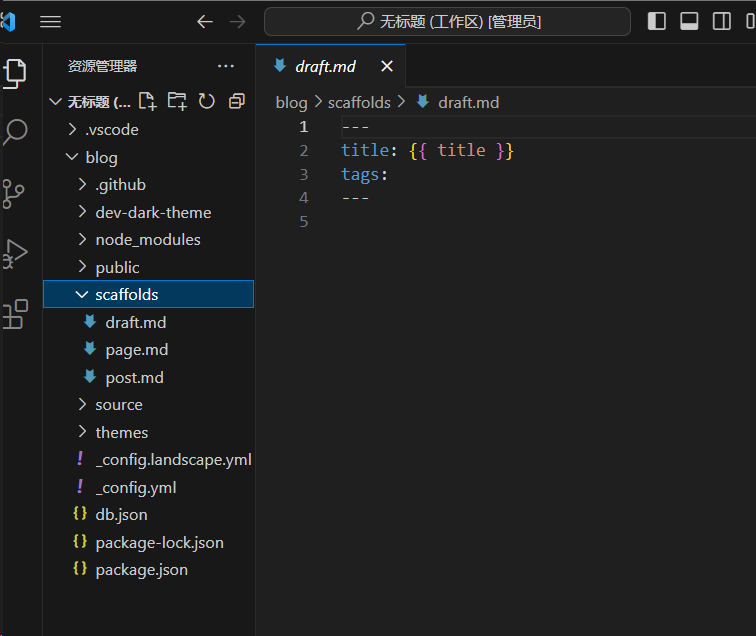Image resolution: width=756 pixels, height=636 pixels.
Task: Toggle the primary side bar layout button
Action: [657, 21]
